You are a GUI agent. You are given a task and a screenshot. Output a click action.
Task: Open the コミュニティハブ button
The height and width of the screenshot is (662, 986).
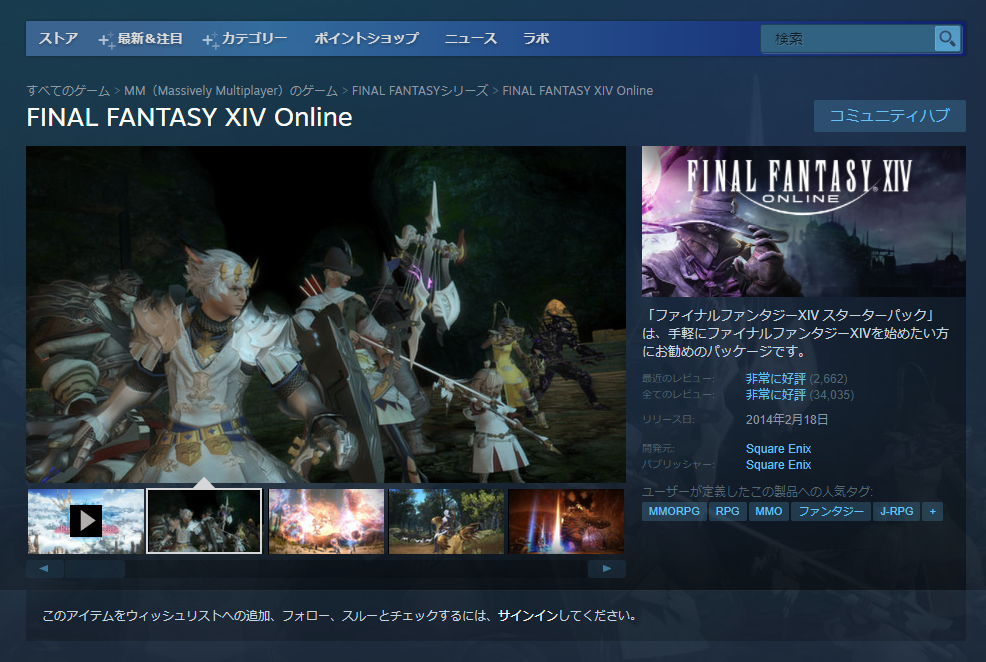(889, 116)
